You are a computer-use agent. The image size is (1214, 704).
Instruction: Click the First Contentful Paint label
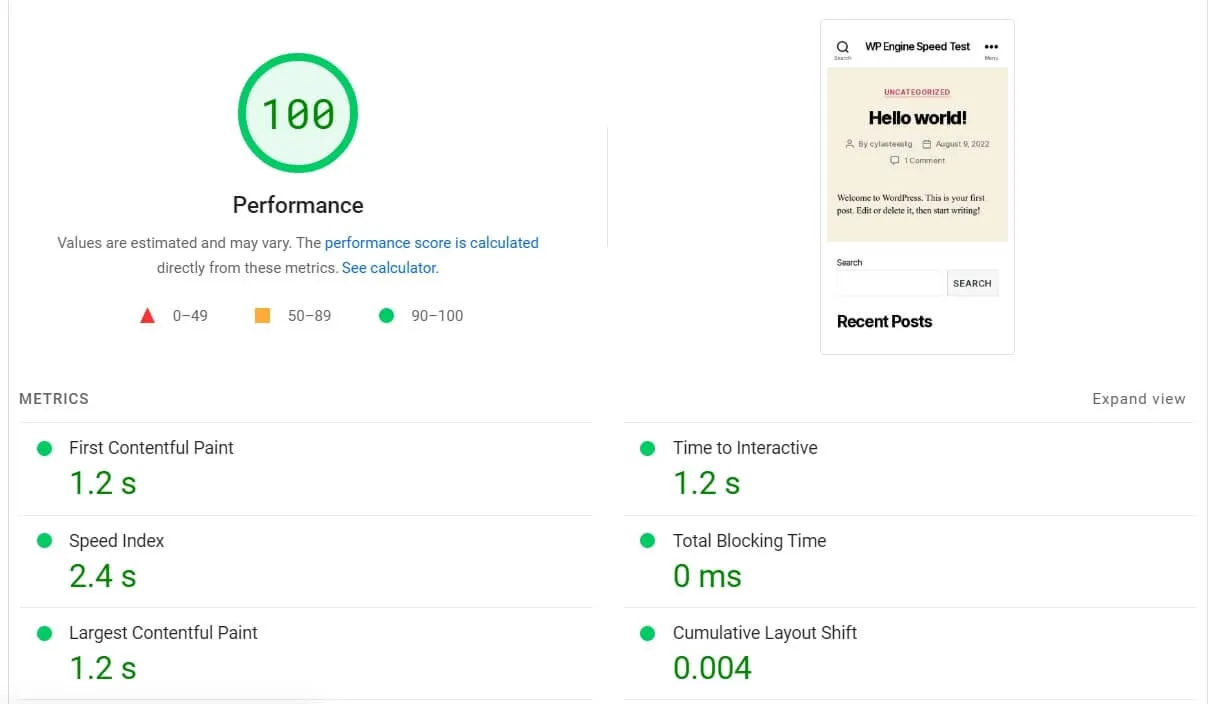[x=151, y=448]
